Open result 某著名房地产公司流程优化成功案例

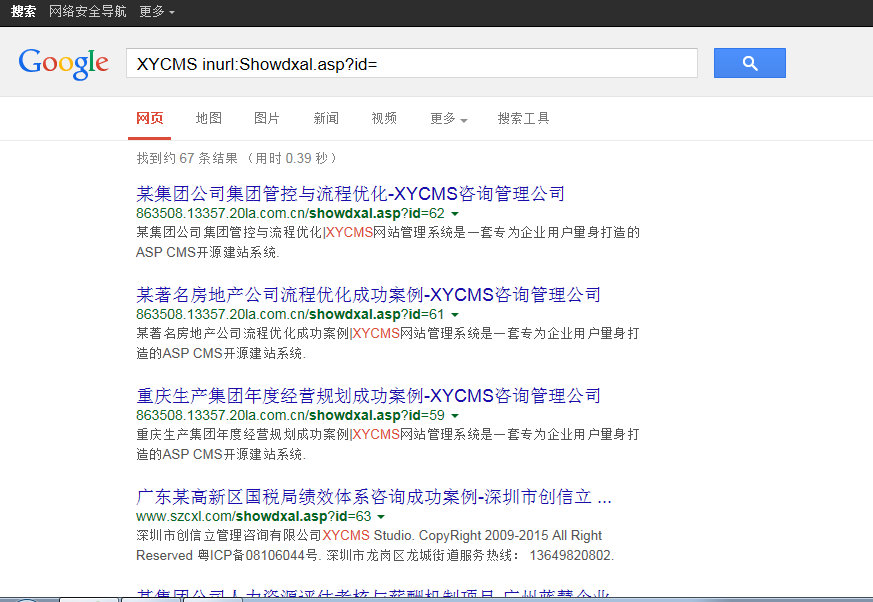coord(369,295)
